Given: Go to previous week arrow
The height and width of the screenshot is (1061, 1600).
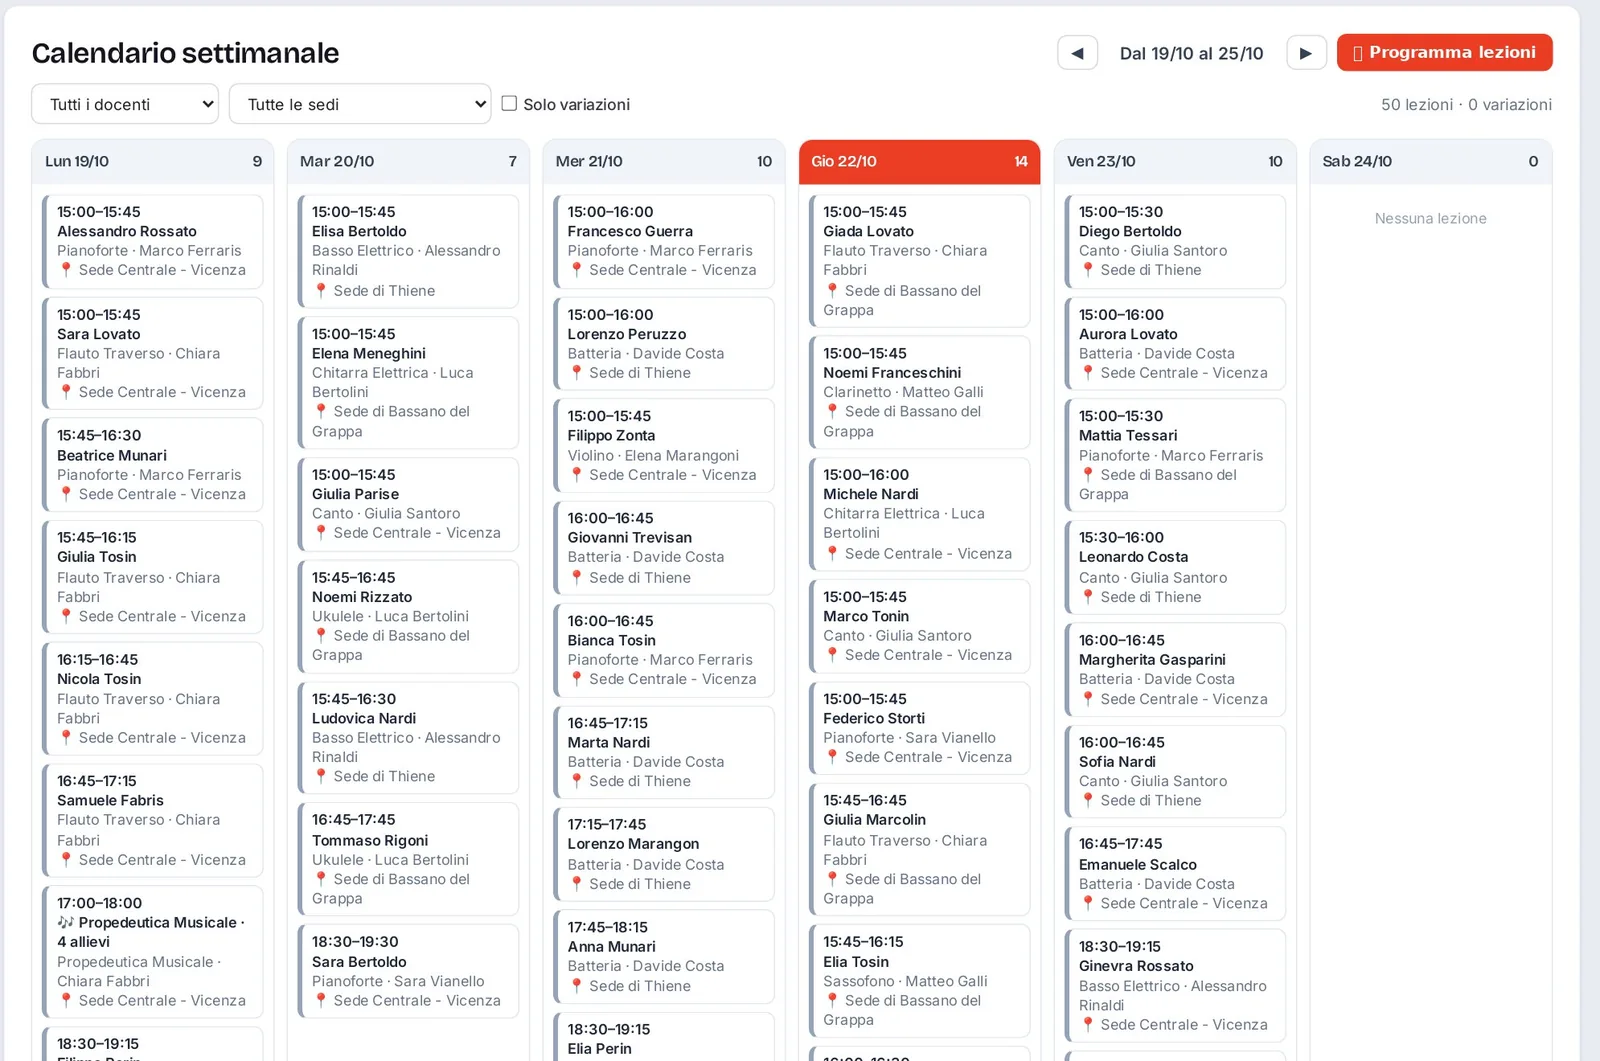Looking at the screenshot, I should 1077,53.
